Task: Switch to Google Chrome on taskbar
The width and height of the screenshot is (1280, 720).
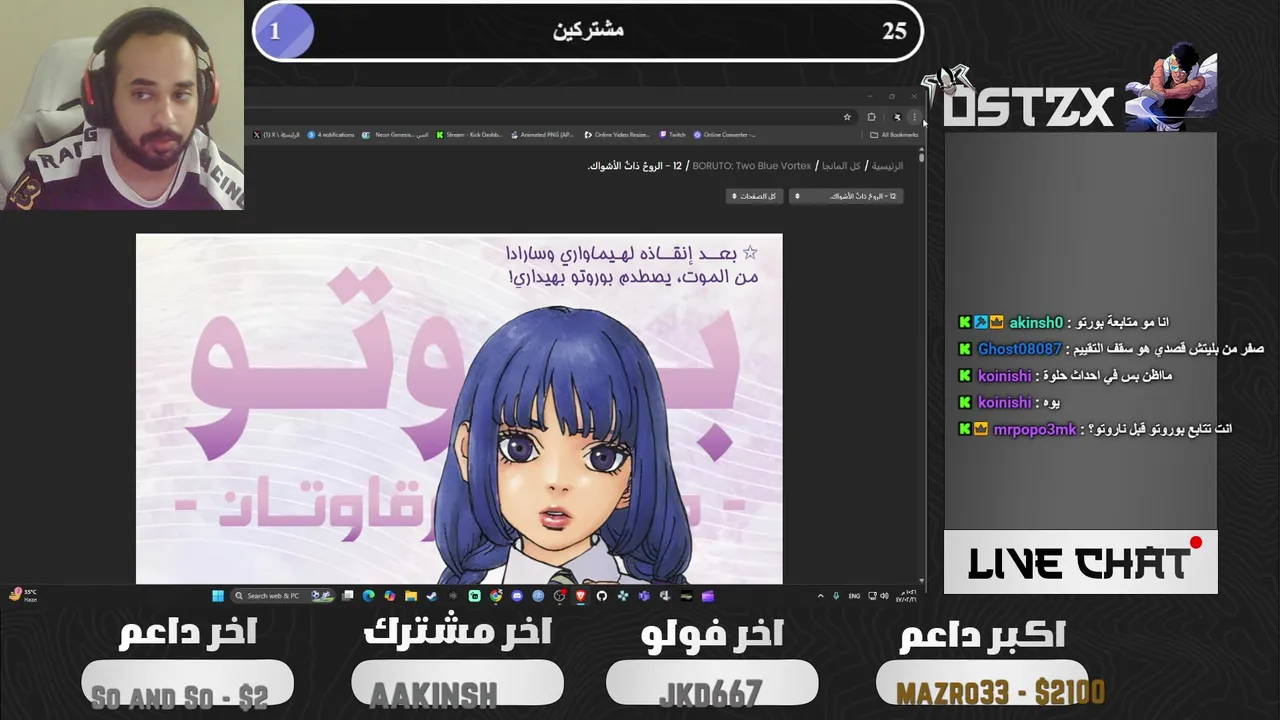Action: tap(496, 596)
